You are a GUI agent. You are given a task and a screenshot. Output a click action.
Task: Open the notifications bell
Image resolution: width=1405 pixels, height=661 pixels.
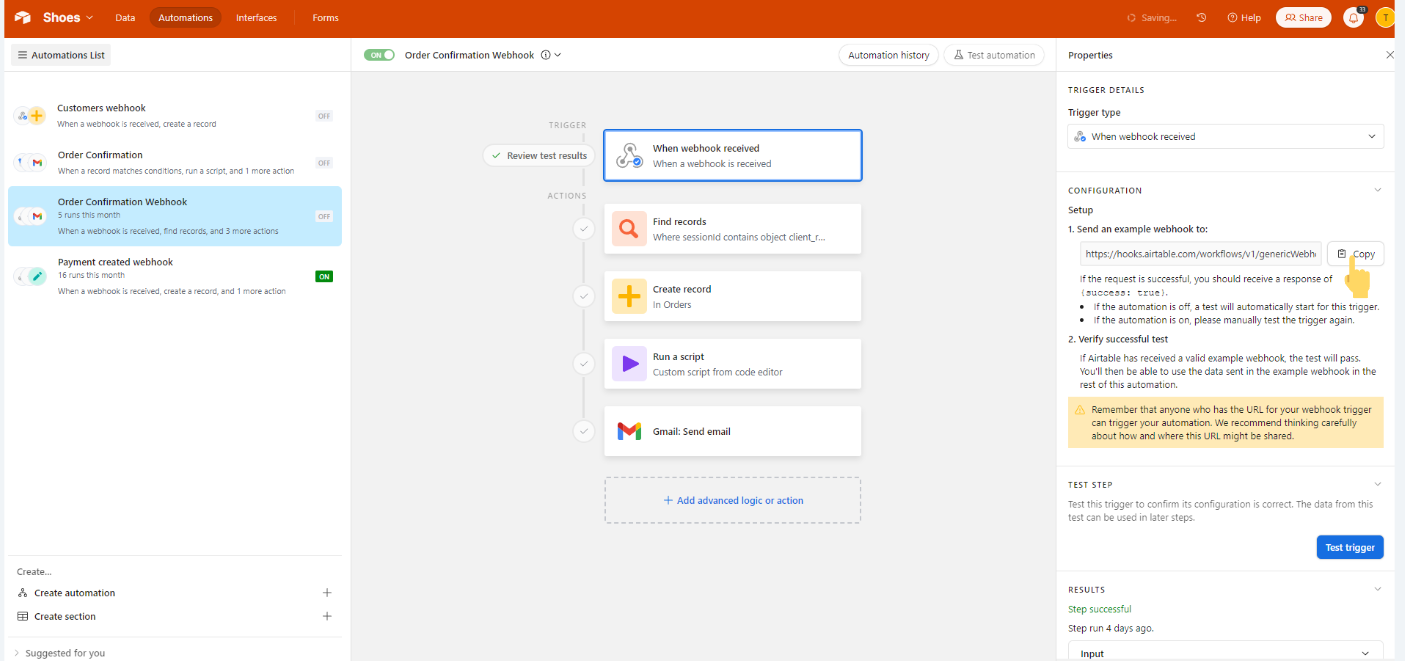(1354, 17)
